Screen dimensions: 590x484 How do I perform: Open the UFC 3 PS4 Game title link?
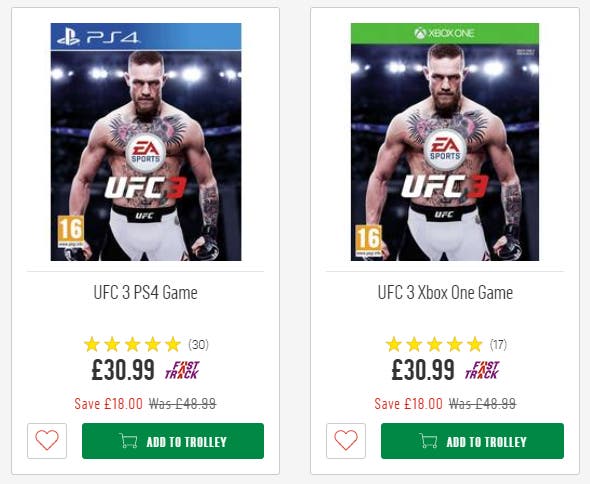click(146, 293)
